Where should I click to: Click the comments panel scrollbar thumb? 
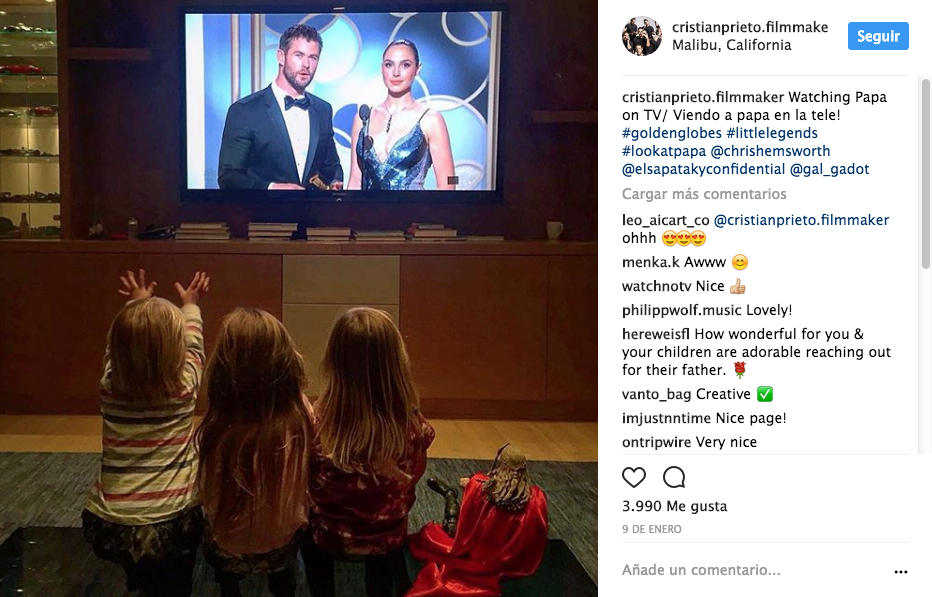[x=925, y=173]
